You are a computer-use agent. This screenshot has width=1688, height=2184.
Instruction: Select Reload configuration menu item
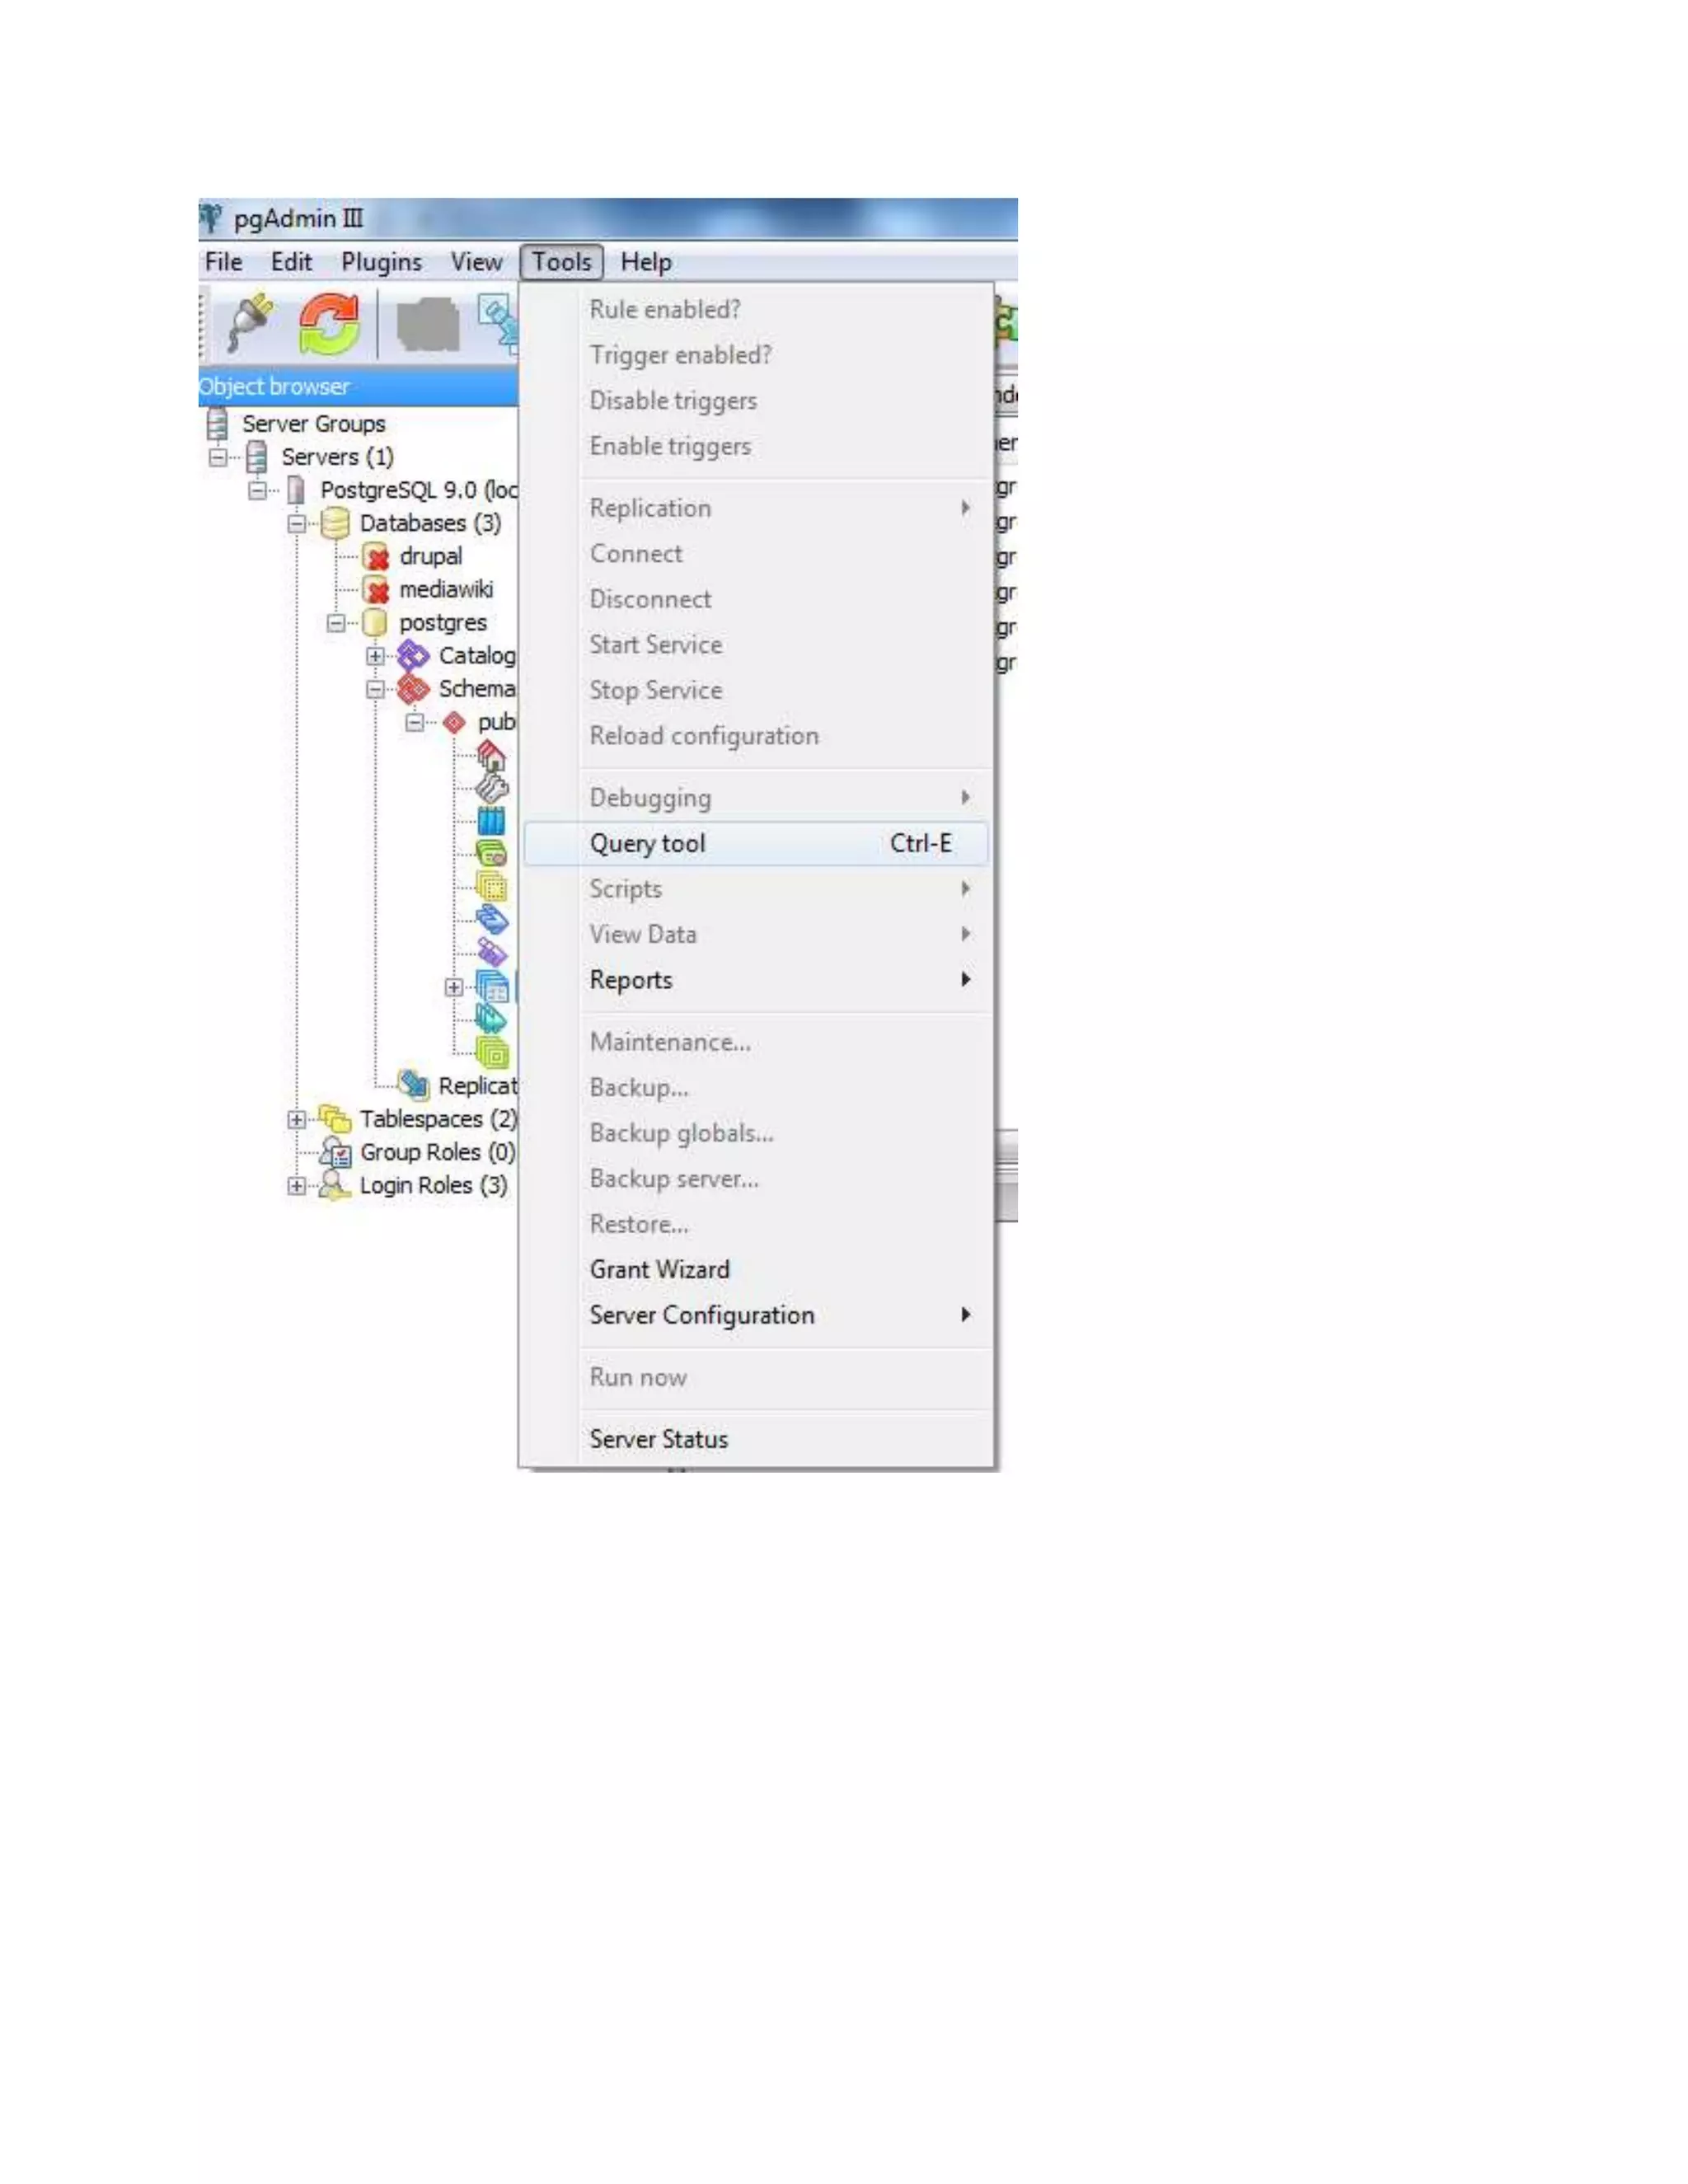pyautogui.click(x=756, y=736)
